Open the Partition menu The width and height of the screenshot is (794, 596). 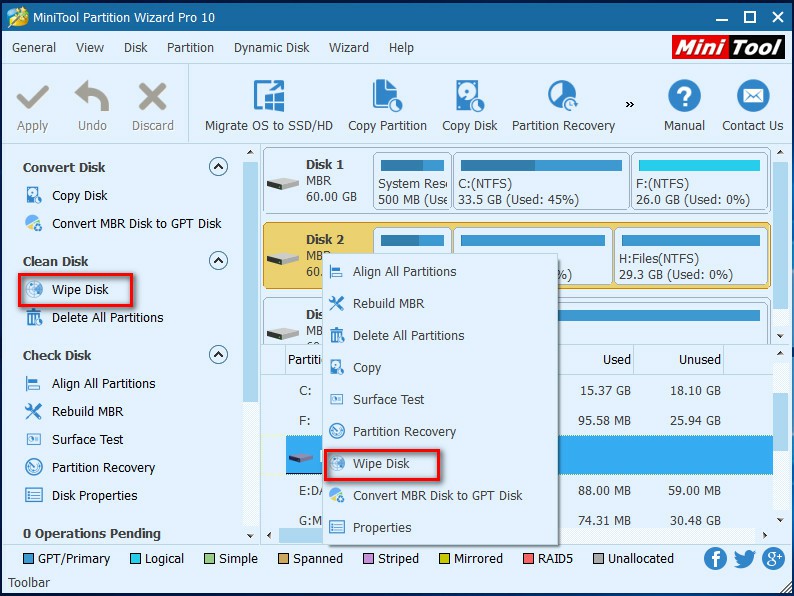pos(190,48)
